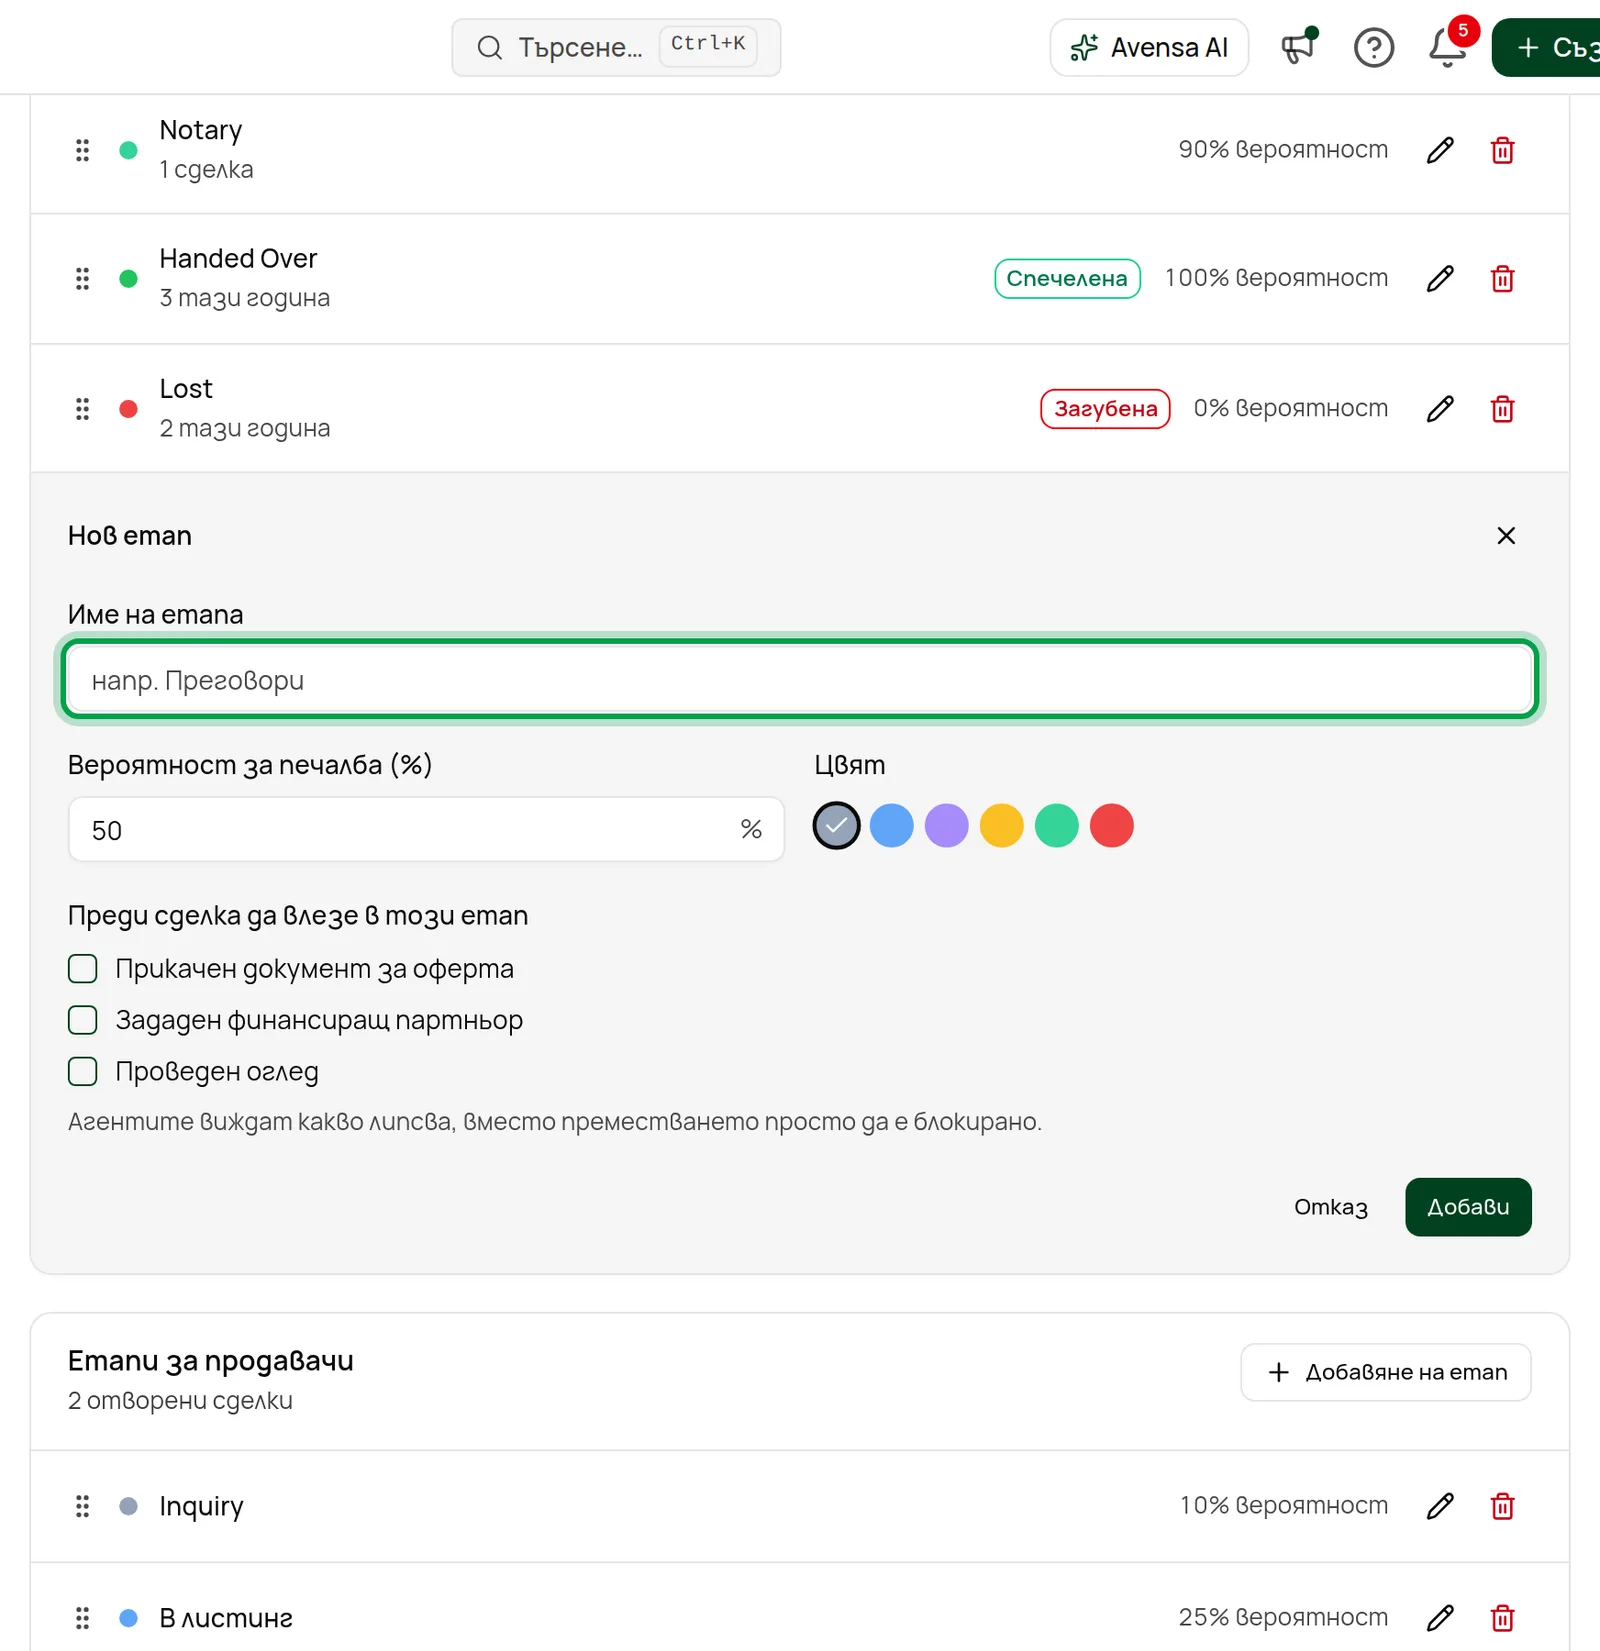The image size is (1600, 1651).
Task: Check Прикачен документ за оферта
Action: coord(82,968)
